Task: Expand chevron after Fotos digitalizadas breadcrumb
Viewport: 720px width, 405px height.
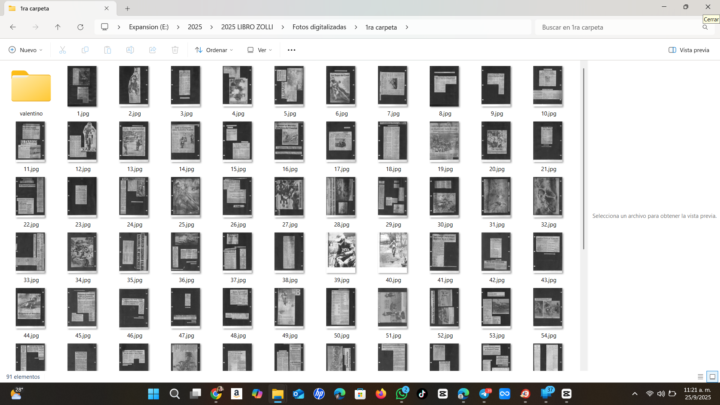Action: point(356,27)
